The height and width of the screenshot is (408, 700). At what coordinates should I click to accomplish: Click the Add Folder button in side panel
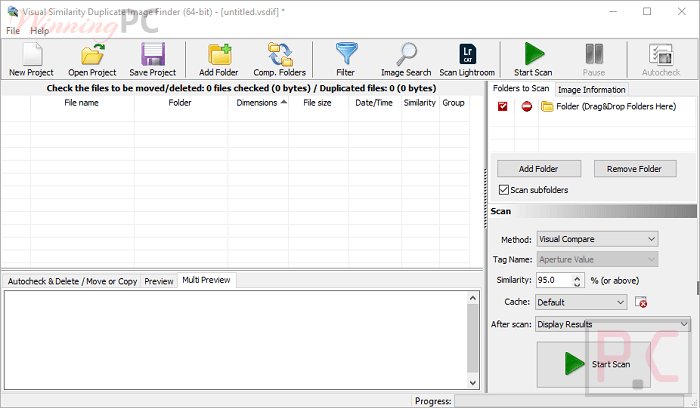[x=539, y=169]
